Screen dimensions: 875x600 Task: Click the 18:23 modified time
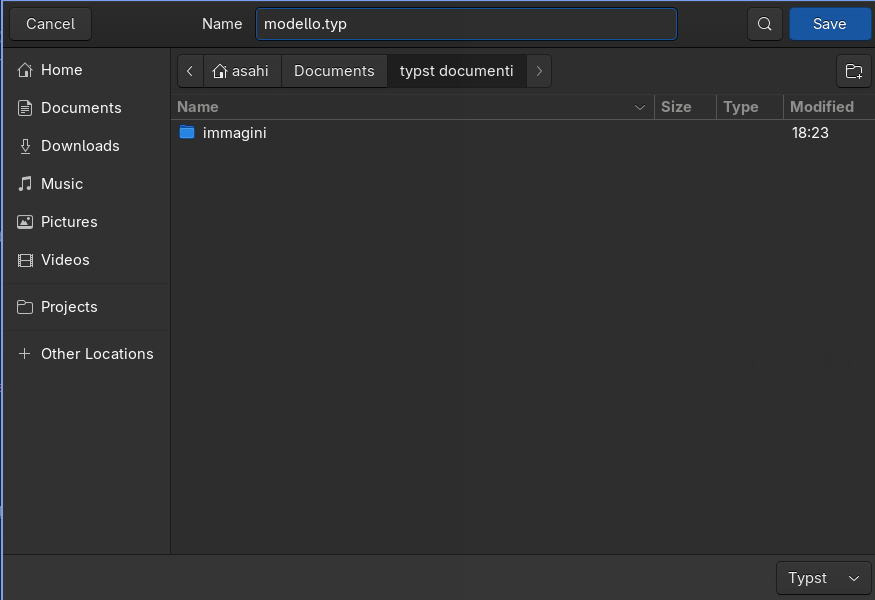pos(810,133)
